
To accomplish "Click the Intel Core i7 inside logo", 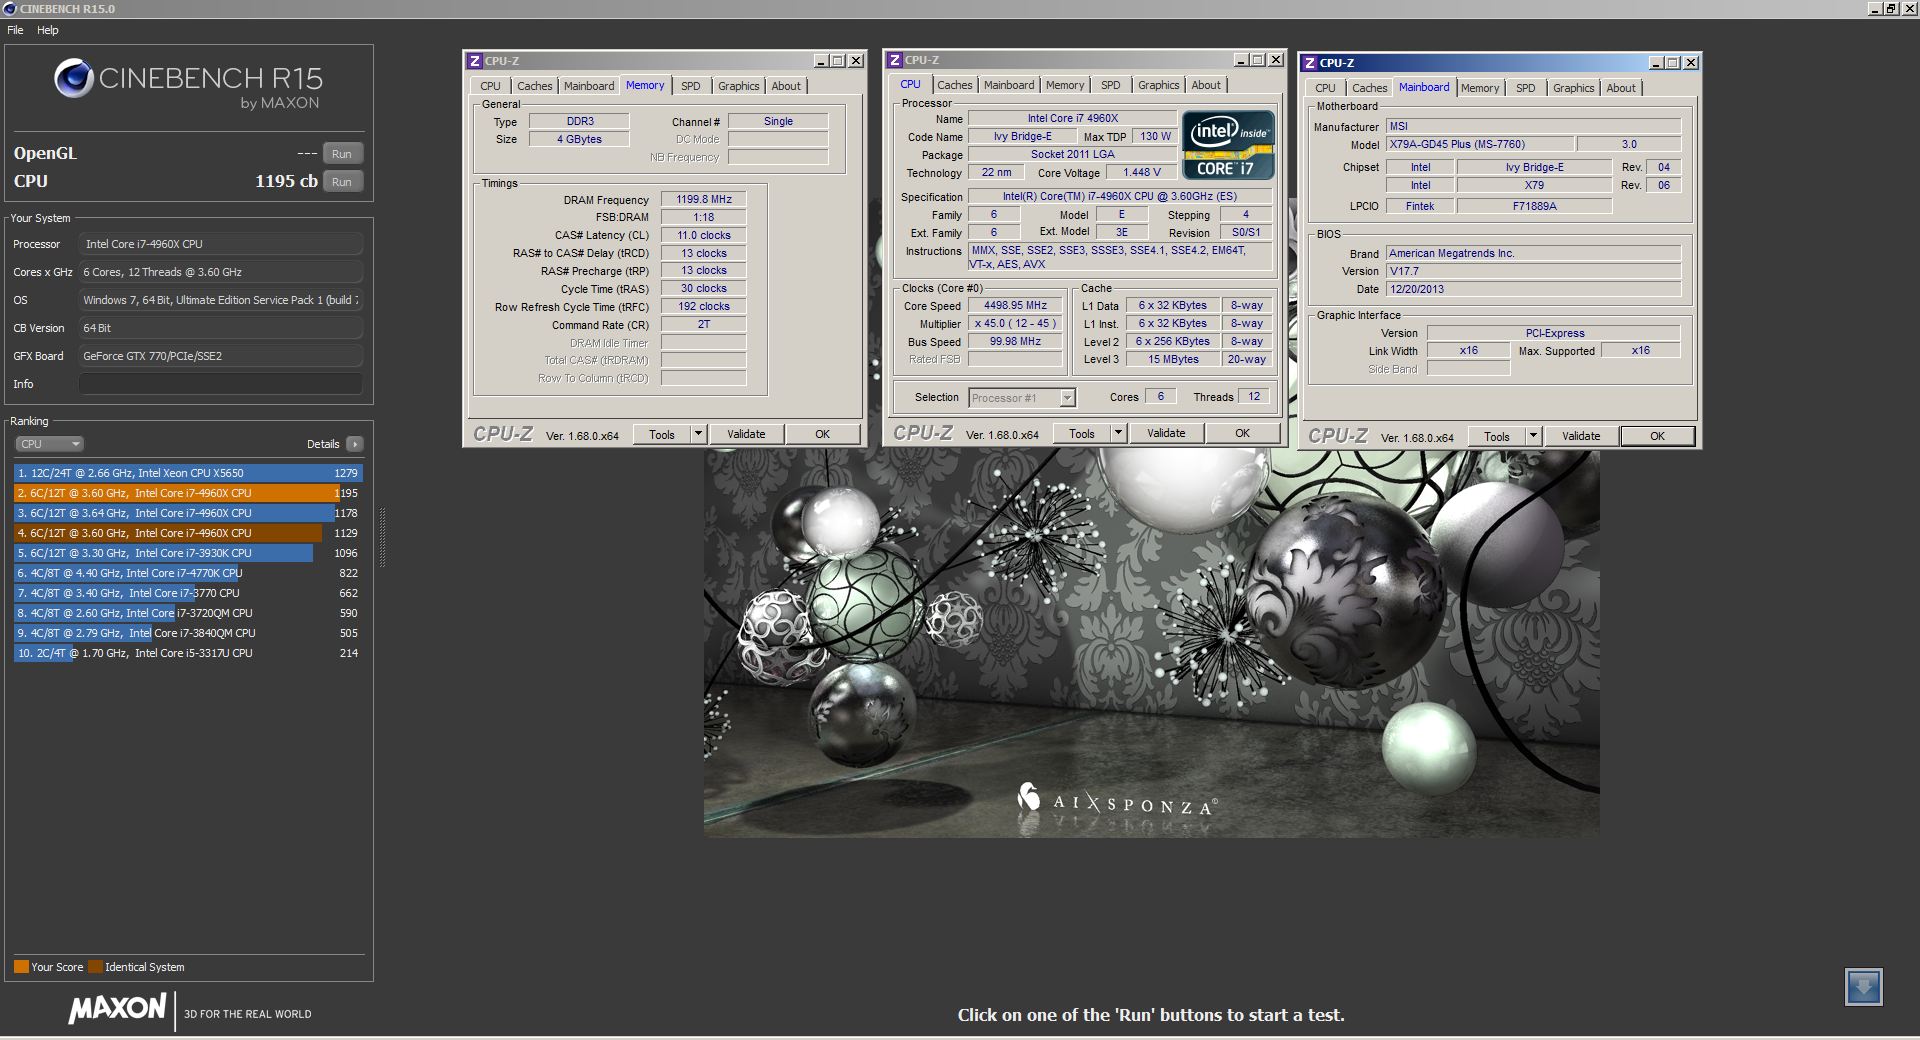I will pos(1228,145).
